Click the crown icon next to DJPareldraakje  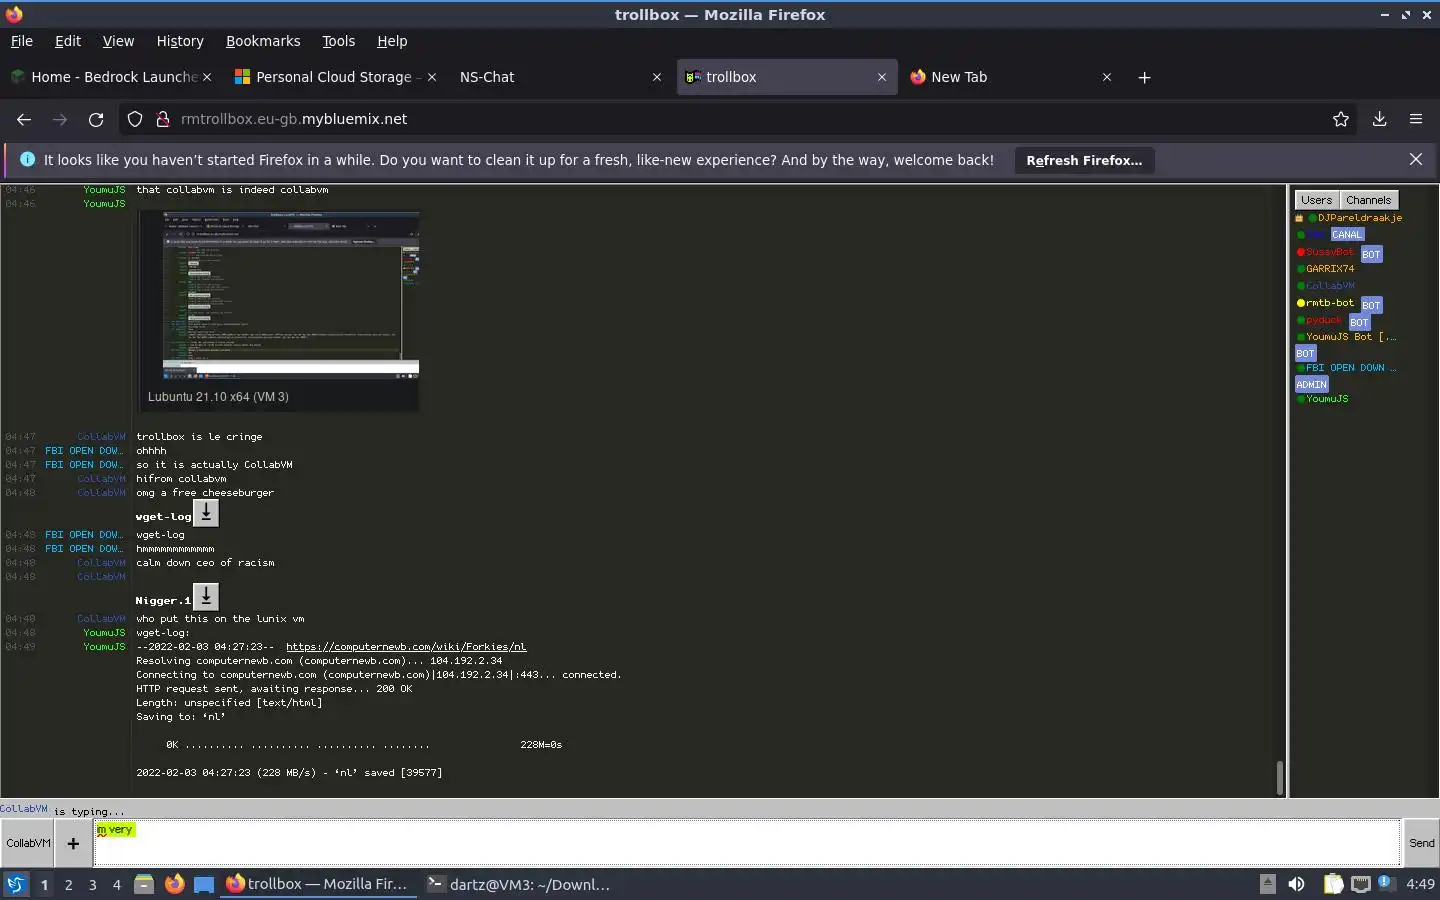[1299, 218]
